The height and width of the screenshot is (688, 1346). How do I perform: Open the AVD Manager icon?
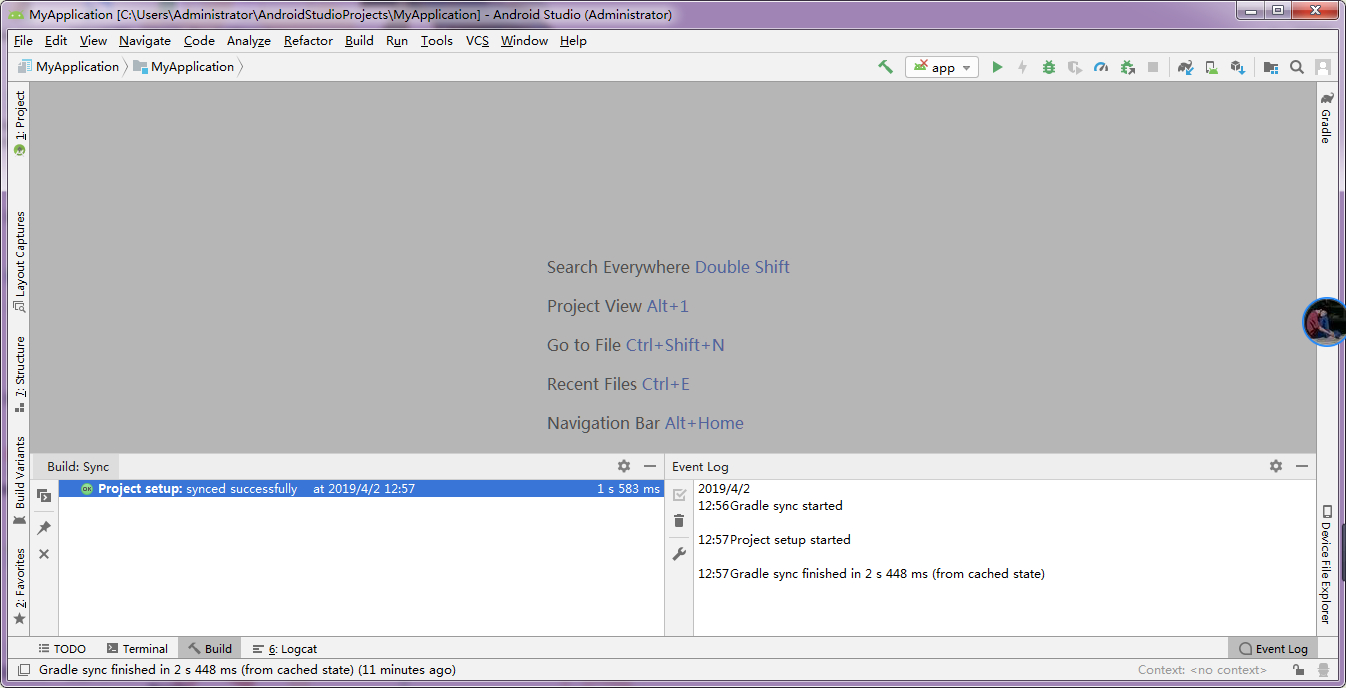tap(1211, 67)
